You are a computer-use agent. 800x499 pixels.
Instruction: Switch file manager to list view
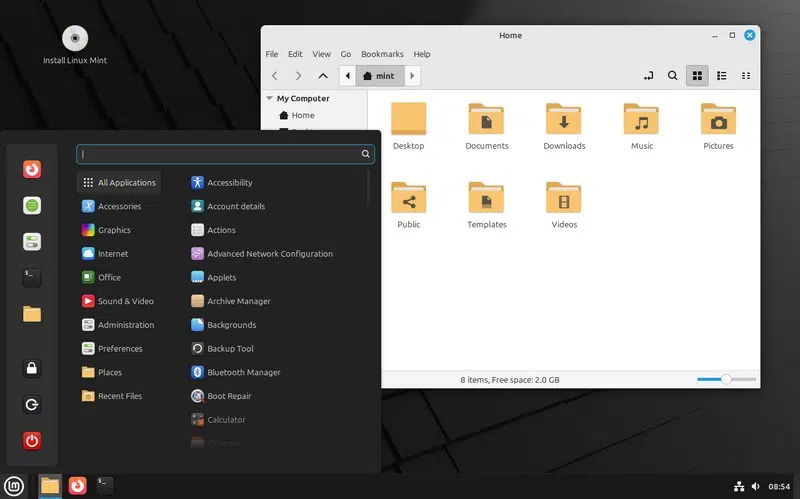point(722,76)
